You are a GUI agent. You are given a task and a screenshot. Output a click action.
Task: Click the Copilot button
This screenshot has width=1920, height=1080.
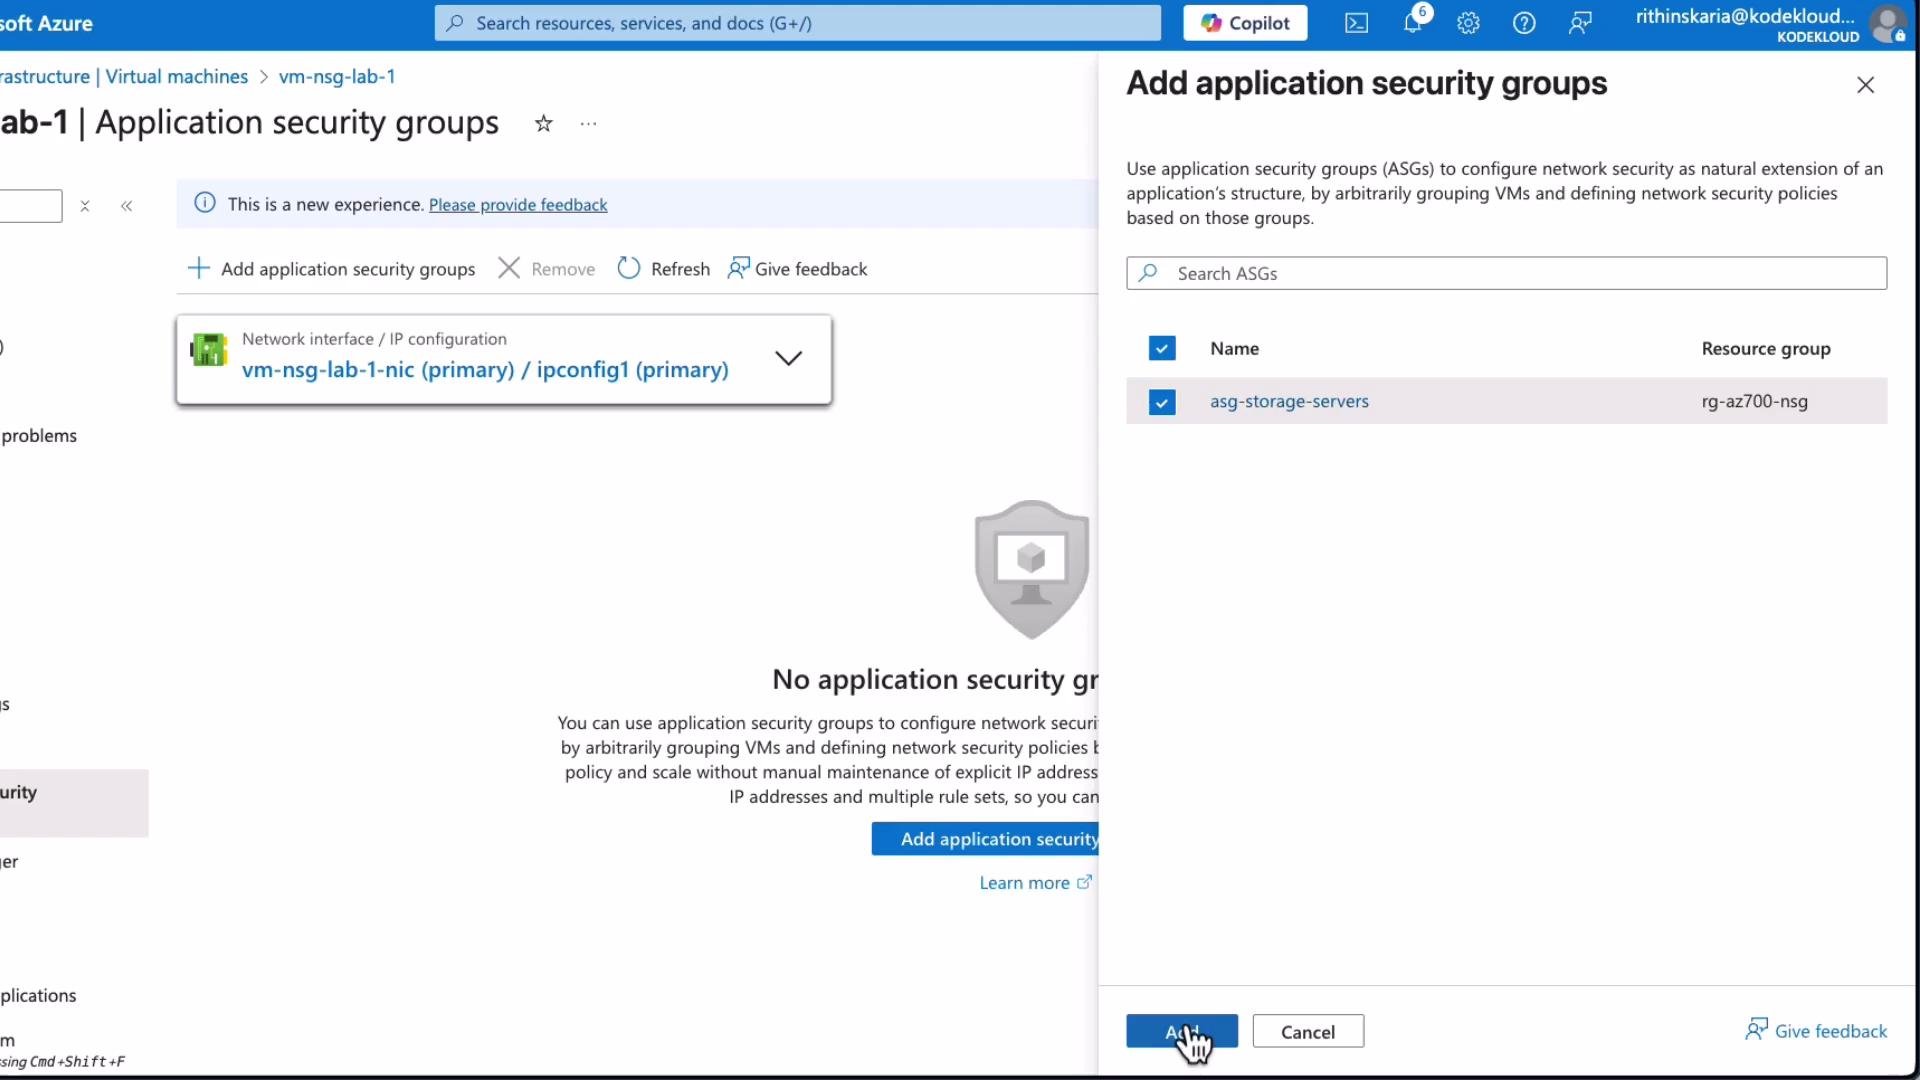coord(1245,23)
